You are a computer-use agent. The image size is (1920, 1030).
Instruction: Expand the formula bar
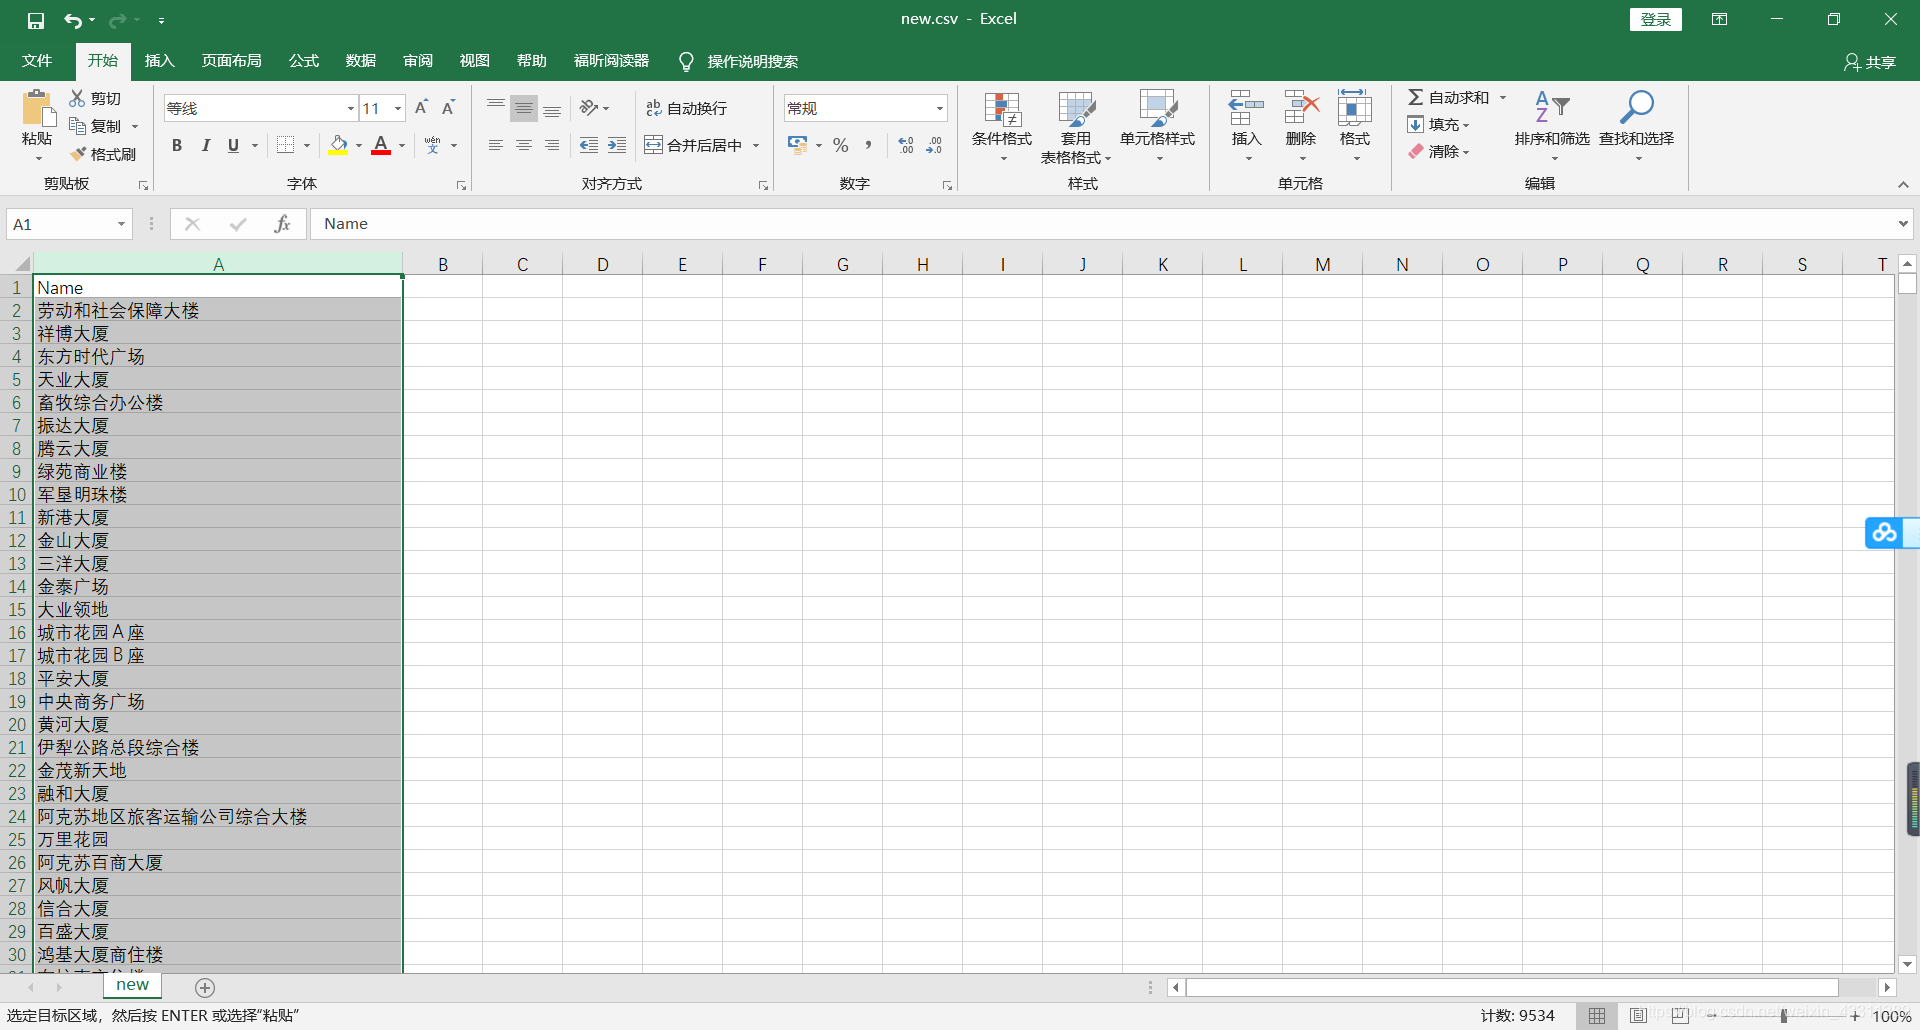tap(1903, 224)
